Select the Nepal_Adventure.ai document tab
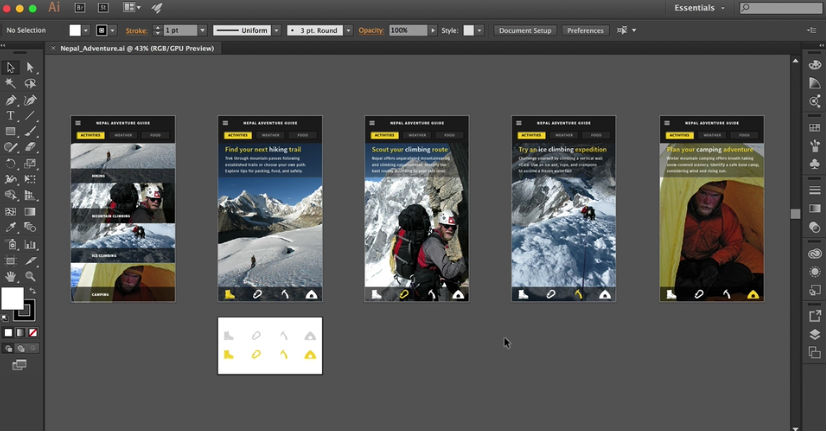Image resolution: width=826 pixels, height=431 pixels. pyautogui.click(x=137, y=48)
